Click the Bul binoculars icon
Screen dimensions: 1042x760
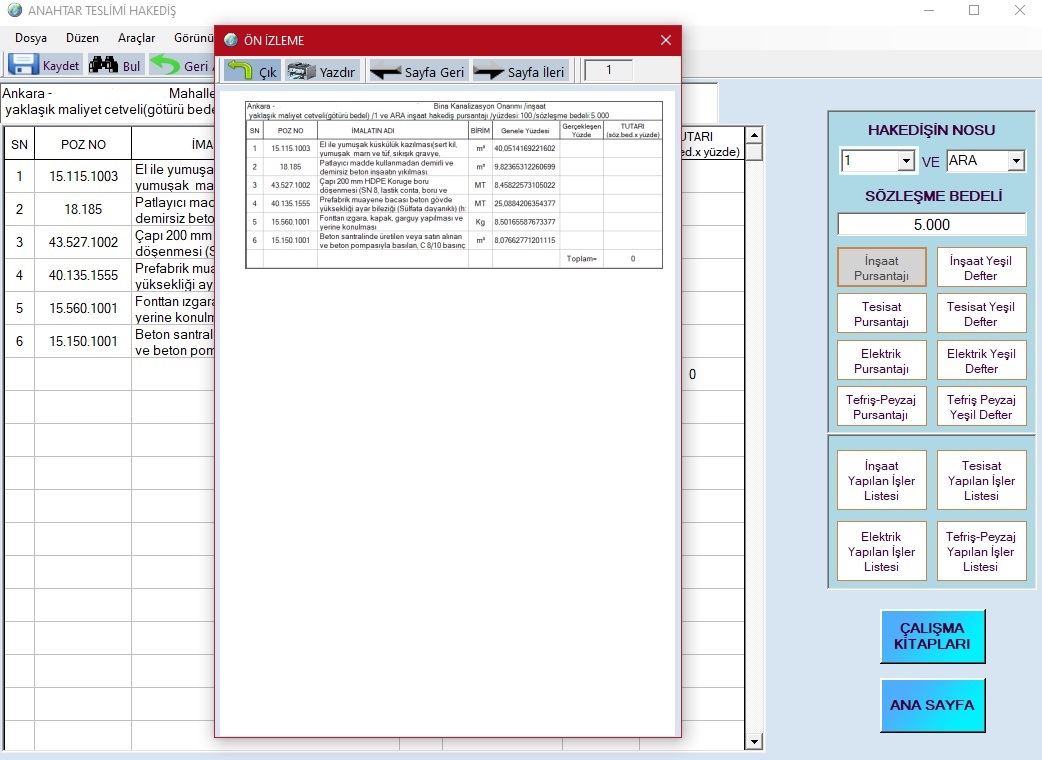103,65
